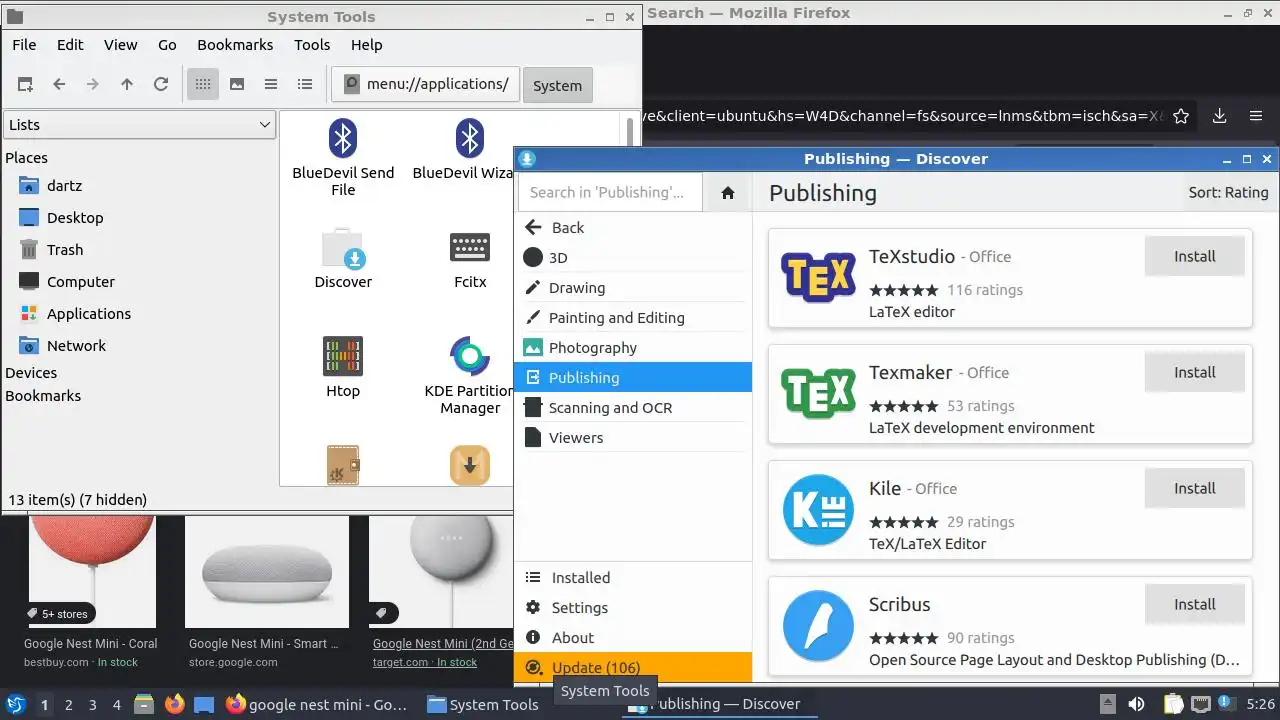The height and width of the screenshot is (720, 1280).
Task: Select Drawing category in Discover
Action: coord(635,288)
